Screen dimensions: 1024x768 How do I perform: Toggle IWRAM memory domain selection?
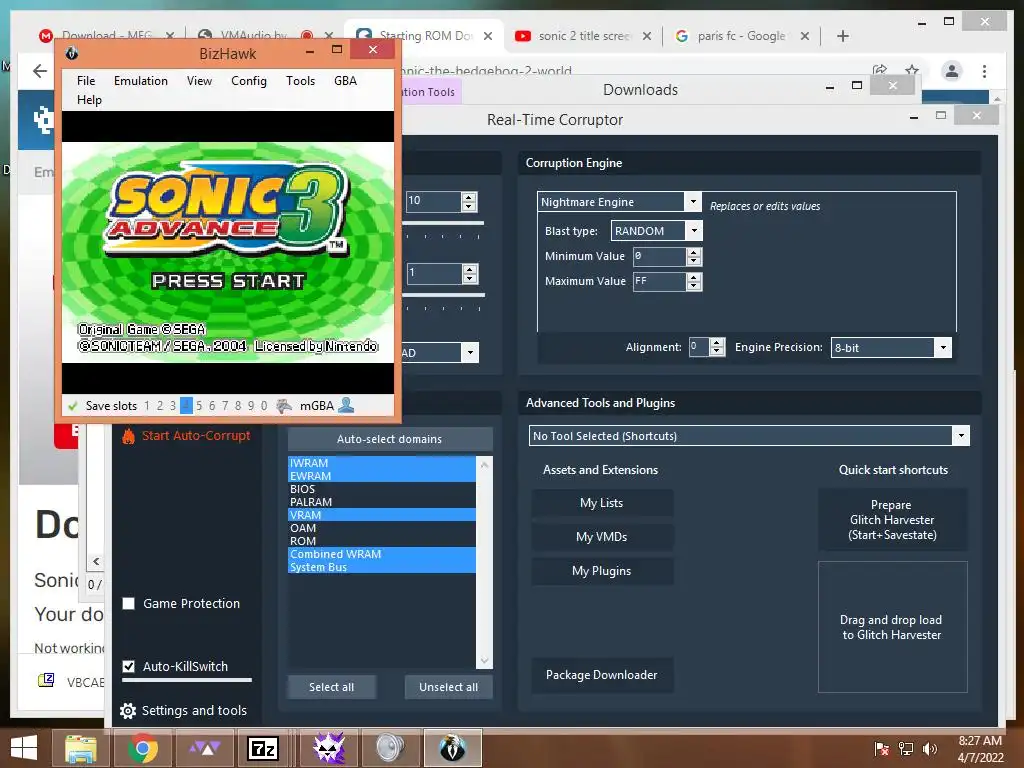381,463
